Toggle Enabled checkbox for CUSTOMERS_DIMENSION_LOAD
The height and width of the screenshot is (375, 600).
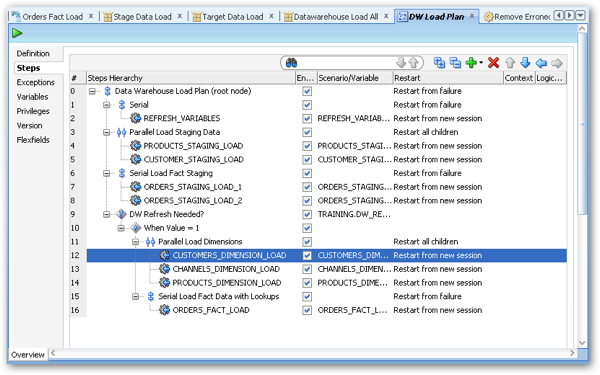(x=307, y=256)
